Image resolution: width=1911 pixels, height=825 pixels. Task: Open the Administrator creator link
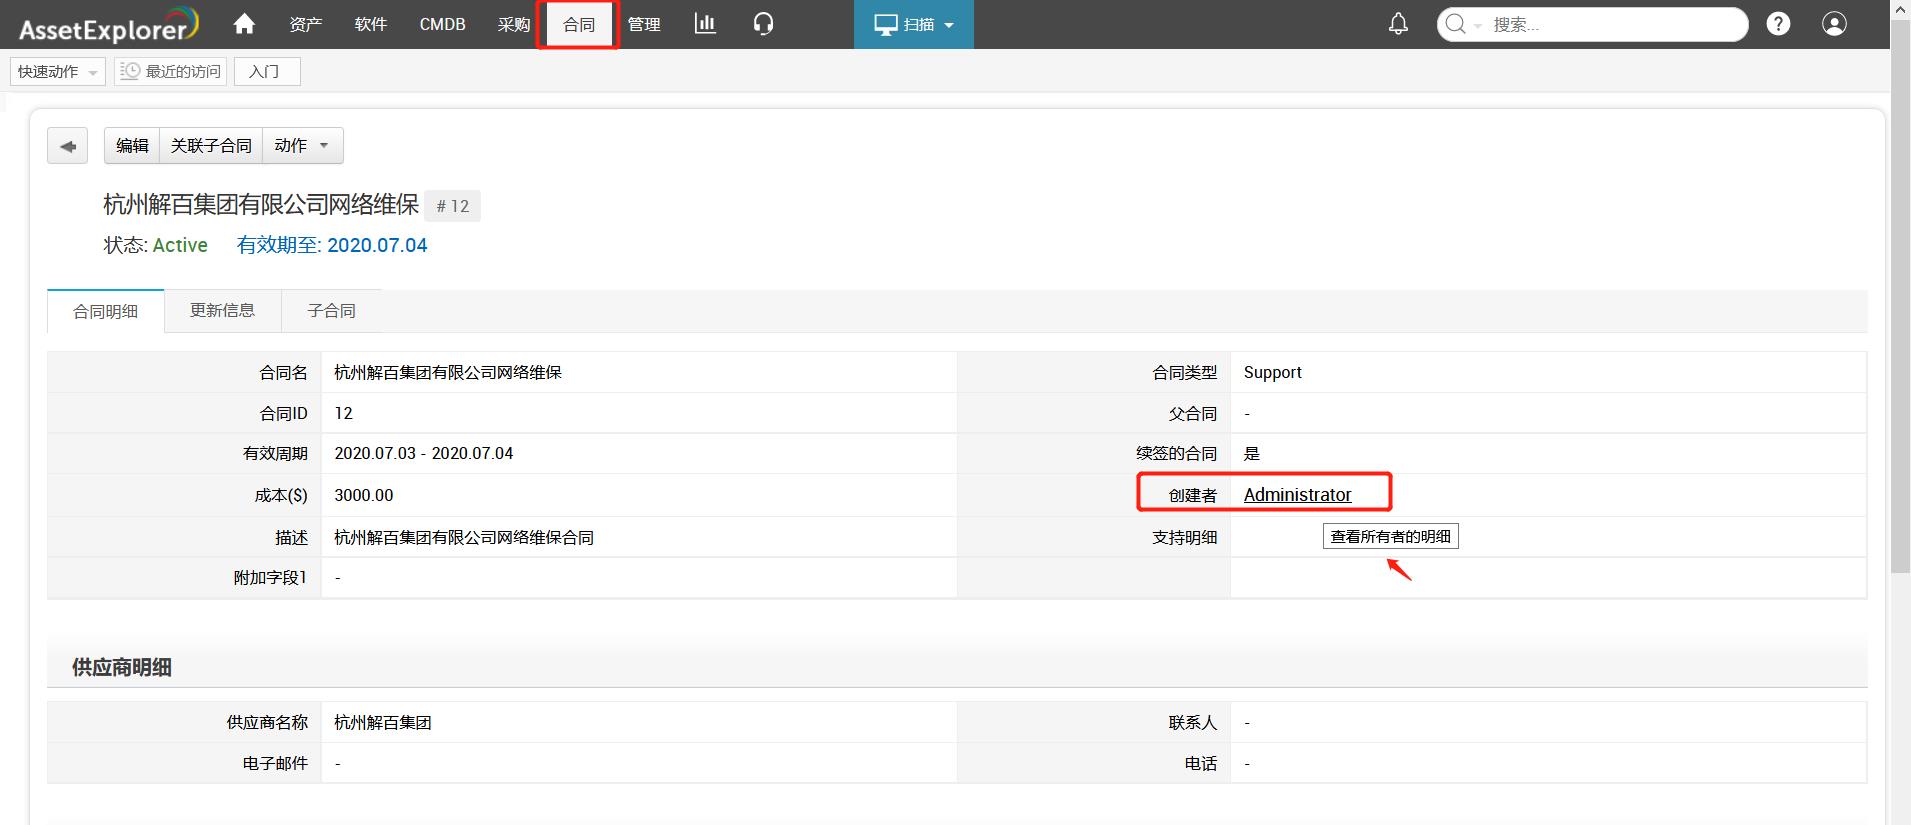tap(1297, 495)
